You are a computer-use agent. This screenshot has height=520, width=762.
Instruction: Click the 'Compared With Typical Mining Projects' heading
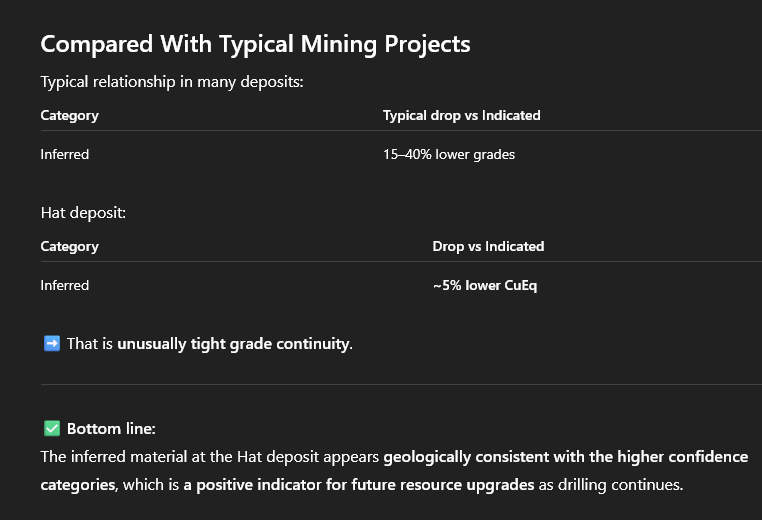[x=255, y=44]
